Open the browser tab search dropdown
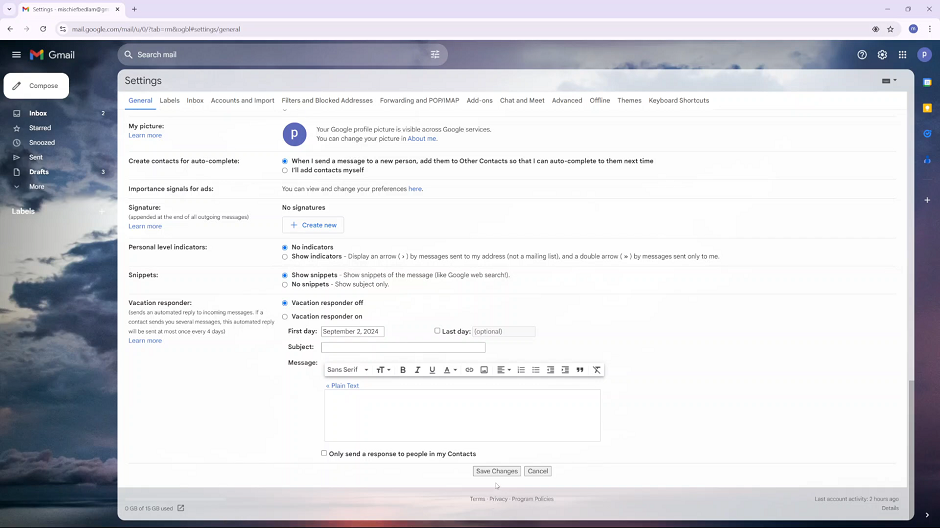940x528 pixels. tap(9, 9)
